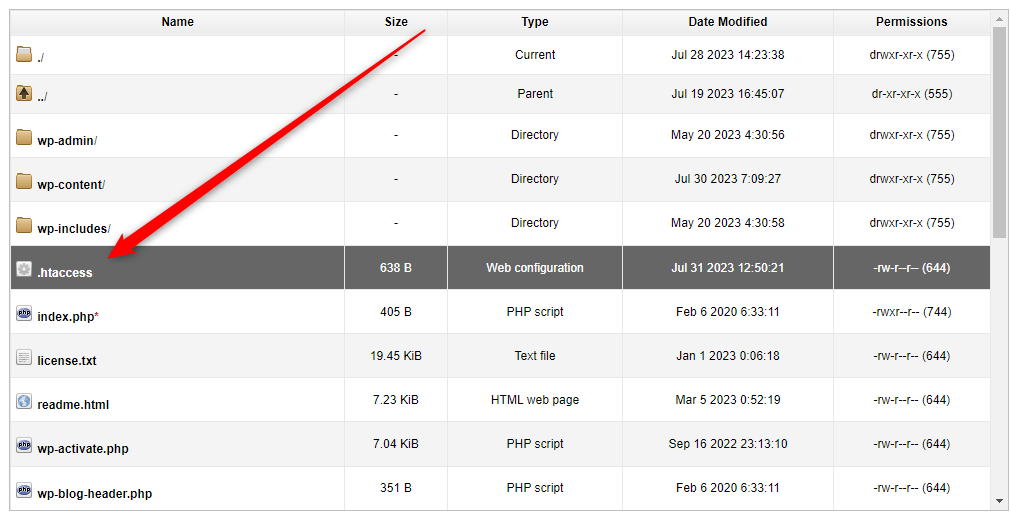Click the wp-activate.php PHP icon
This screenshot has width=1010, height=519.
click(x=24, y=445)
